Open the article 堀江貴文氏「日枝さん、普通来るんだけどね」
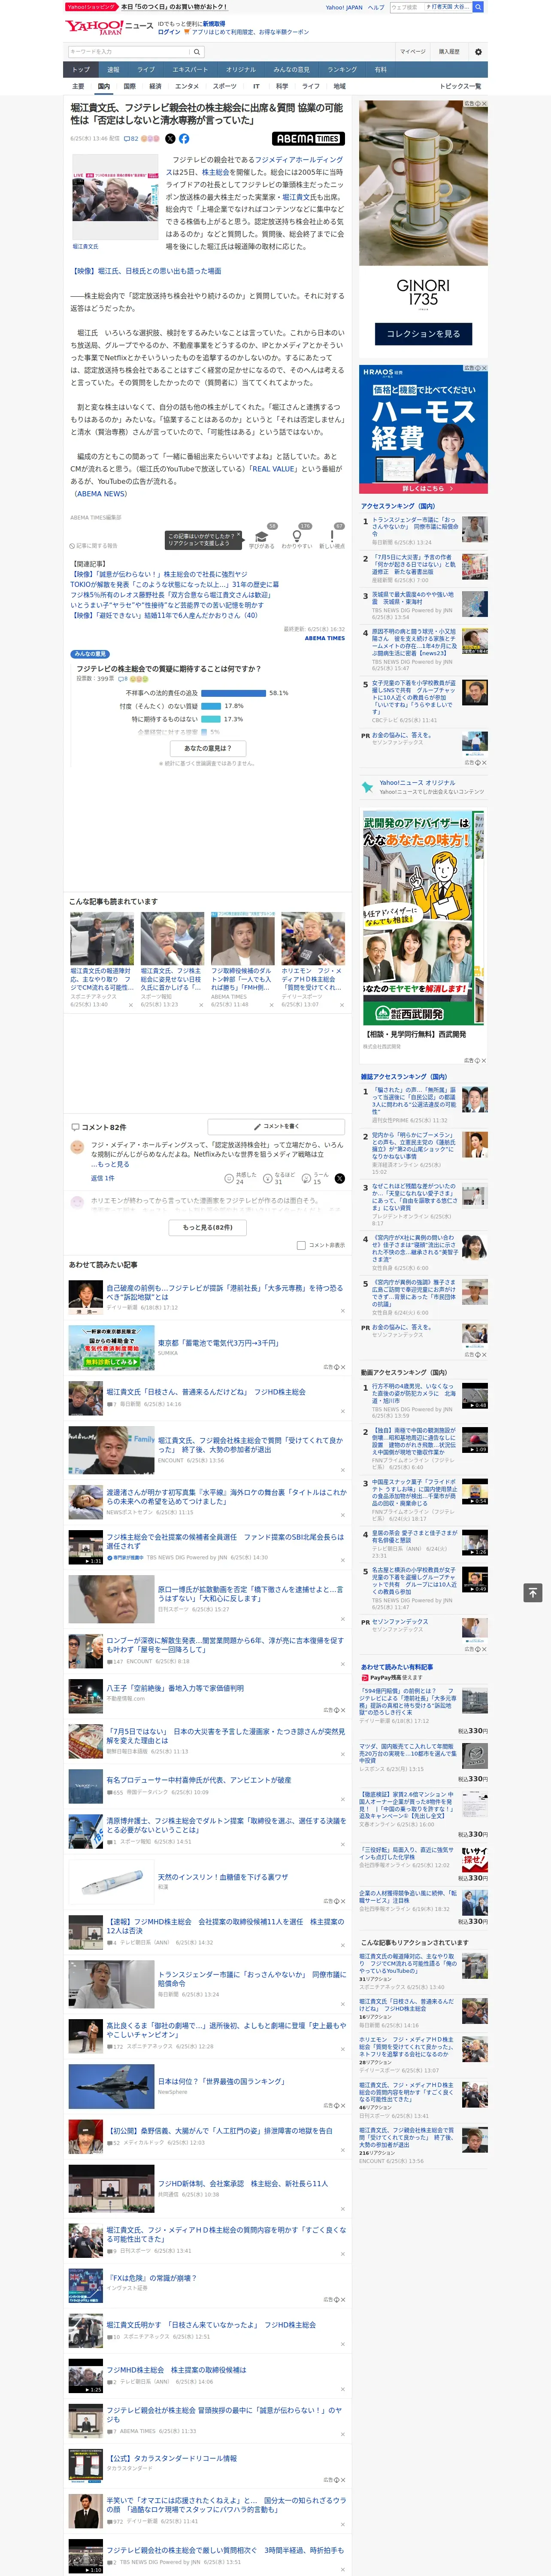The width and height of the screenshot is (551, 2576). coord(206,1392)
